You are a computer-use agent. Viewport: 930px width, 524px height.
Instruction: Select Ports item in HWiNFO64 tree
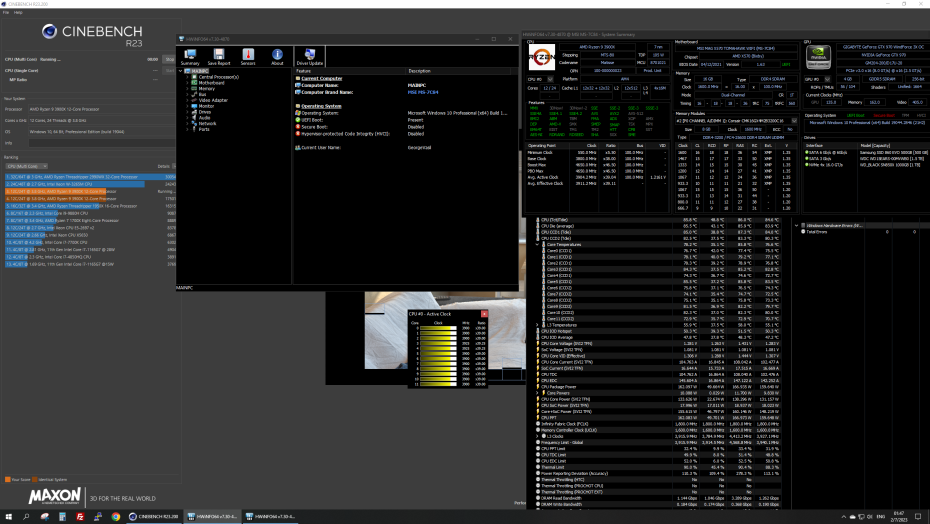tap(204, 129)
